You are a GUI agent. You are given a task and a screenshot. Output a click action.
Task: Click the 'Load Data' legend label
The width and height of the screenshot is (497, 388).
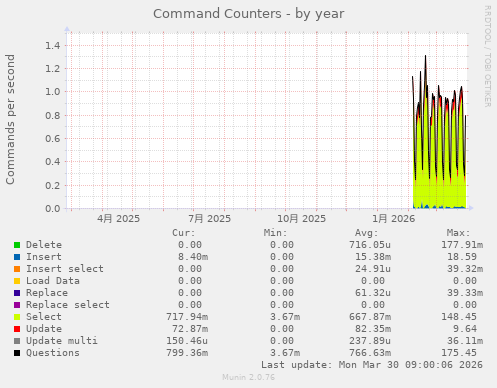tap(53, 281)
